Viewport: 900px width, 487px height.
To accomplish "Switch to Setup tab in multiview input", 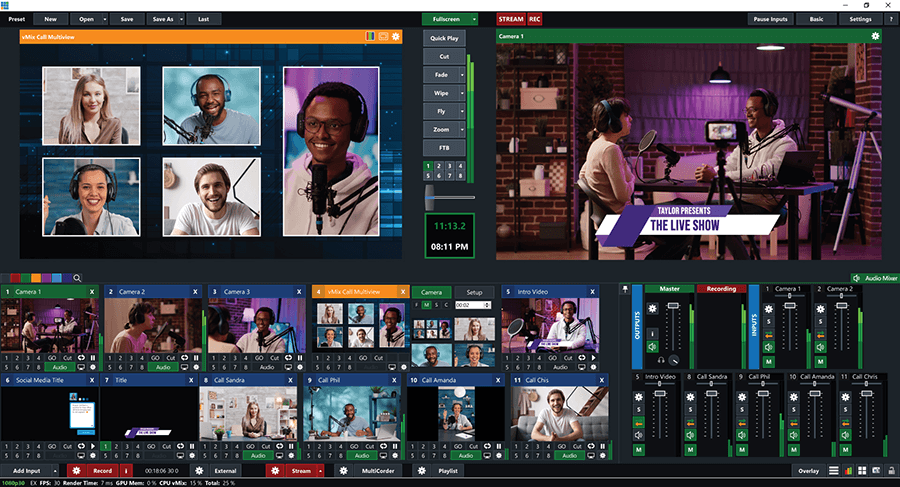I will point(475,292).
